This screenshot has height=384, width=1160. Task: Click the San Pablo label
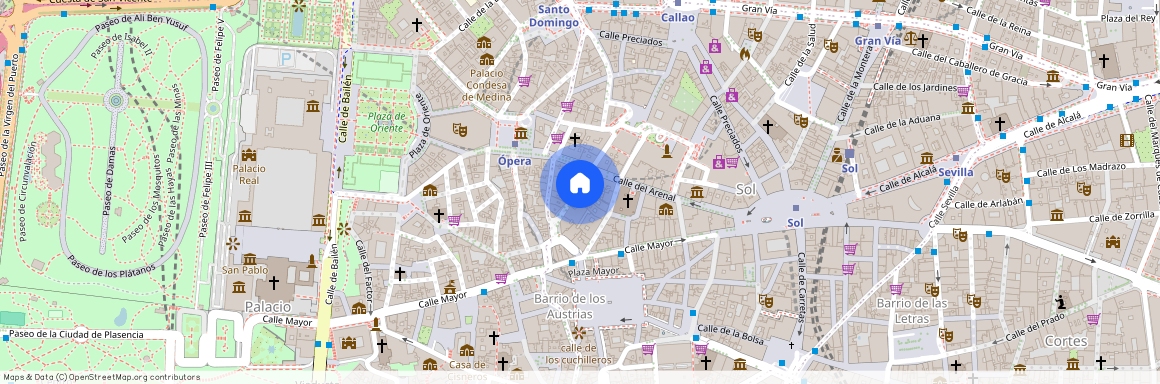[x=245, y=270]
